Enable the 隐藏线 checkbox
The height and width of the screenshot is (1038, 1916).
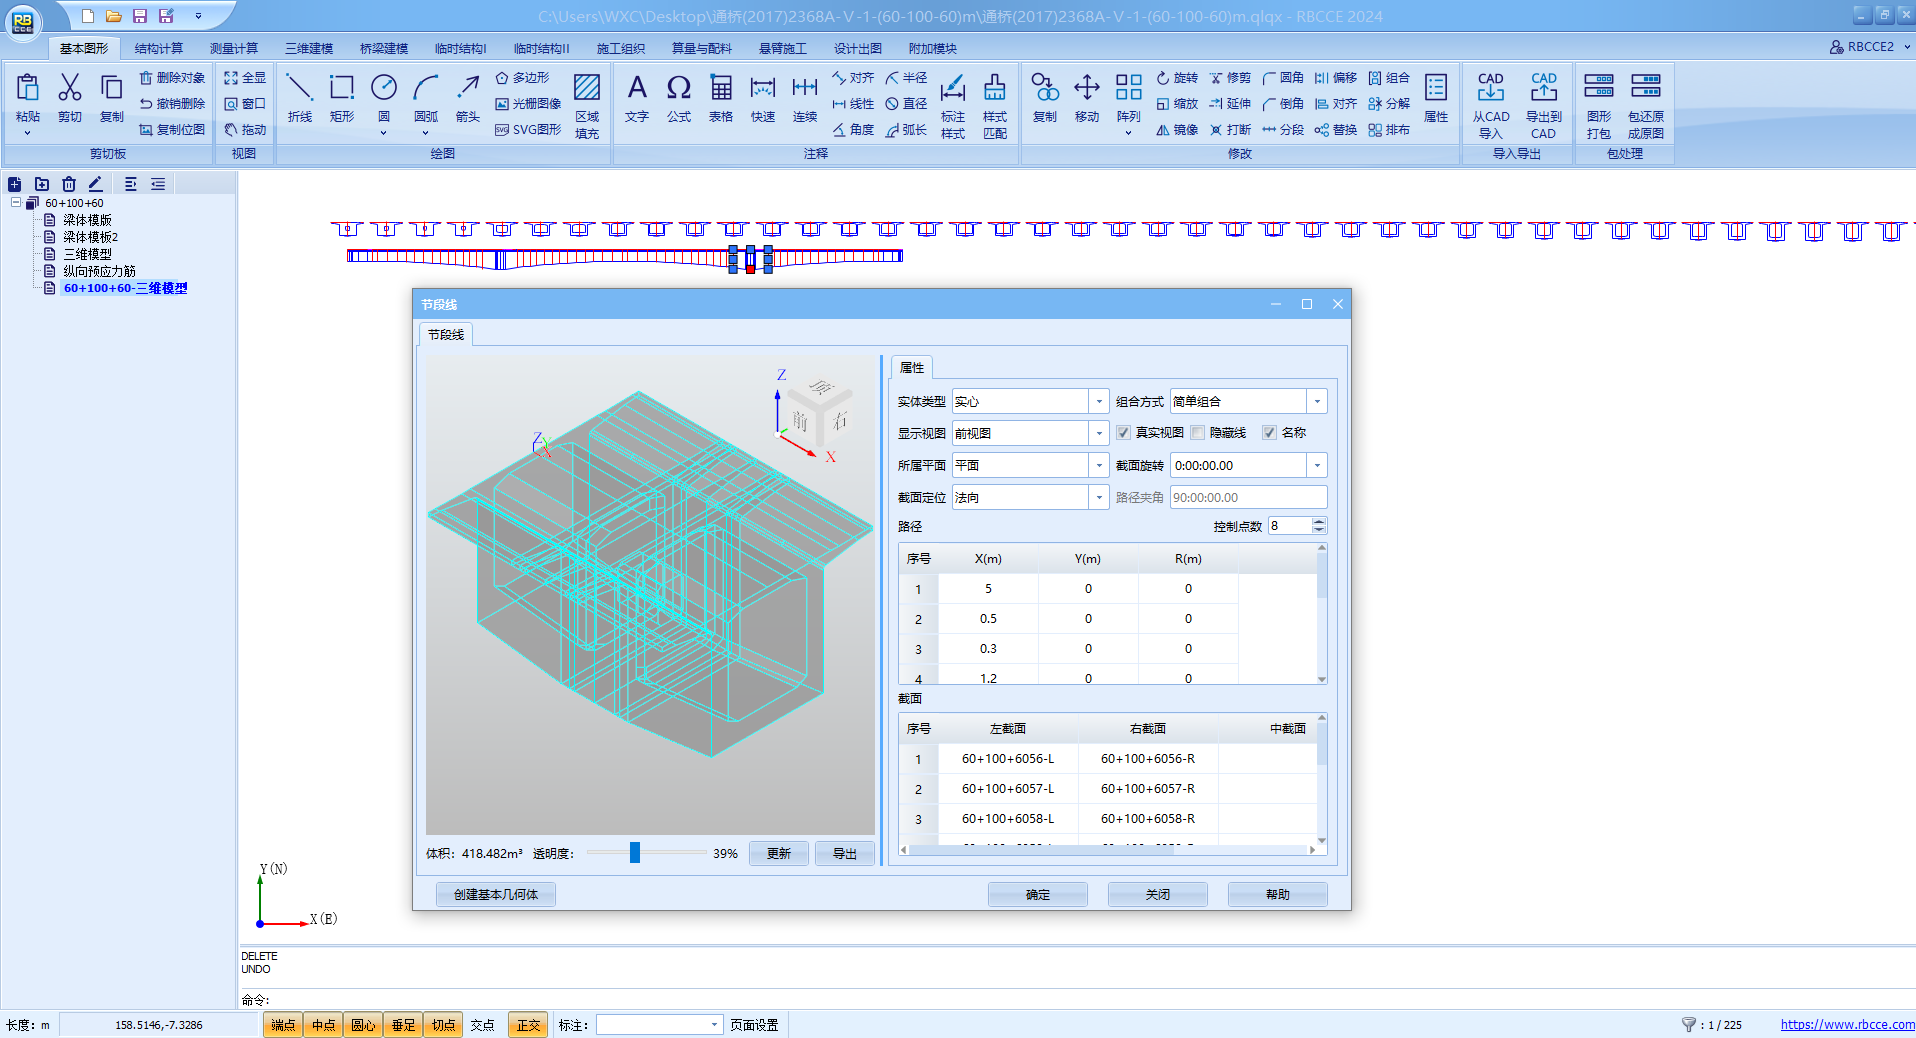pos(1198,433)
